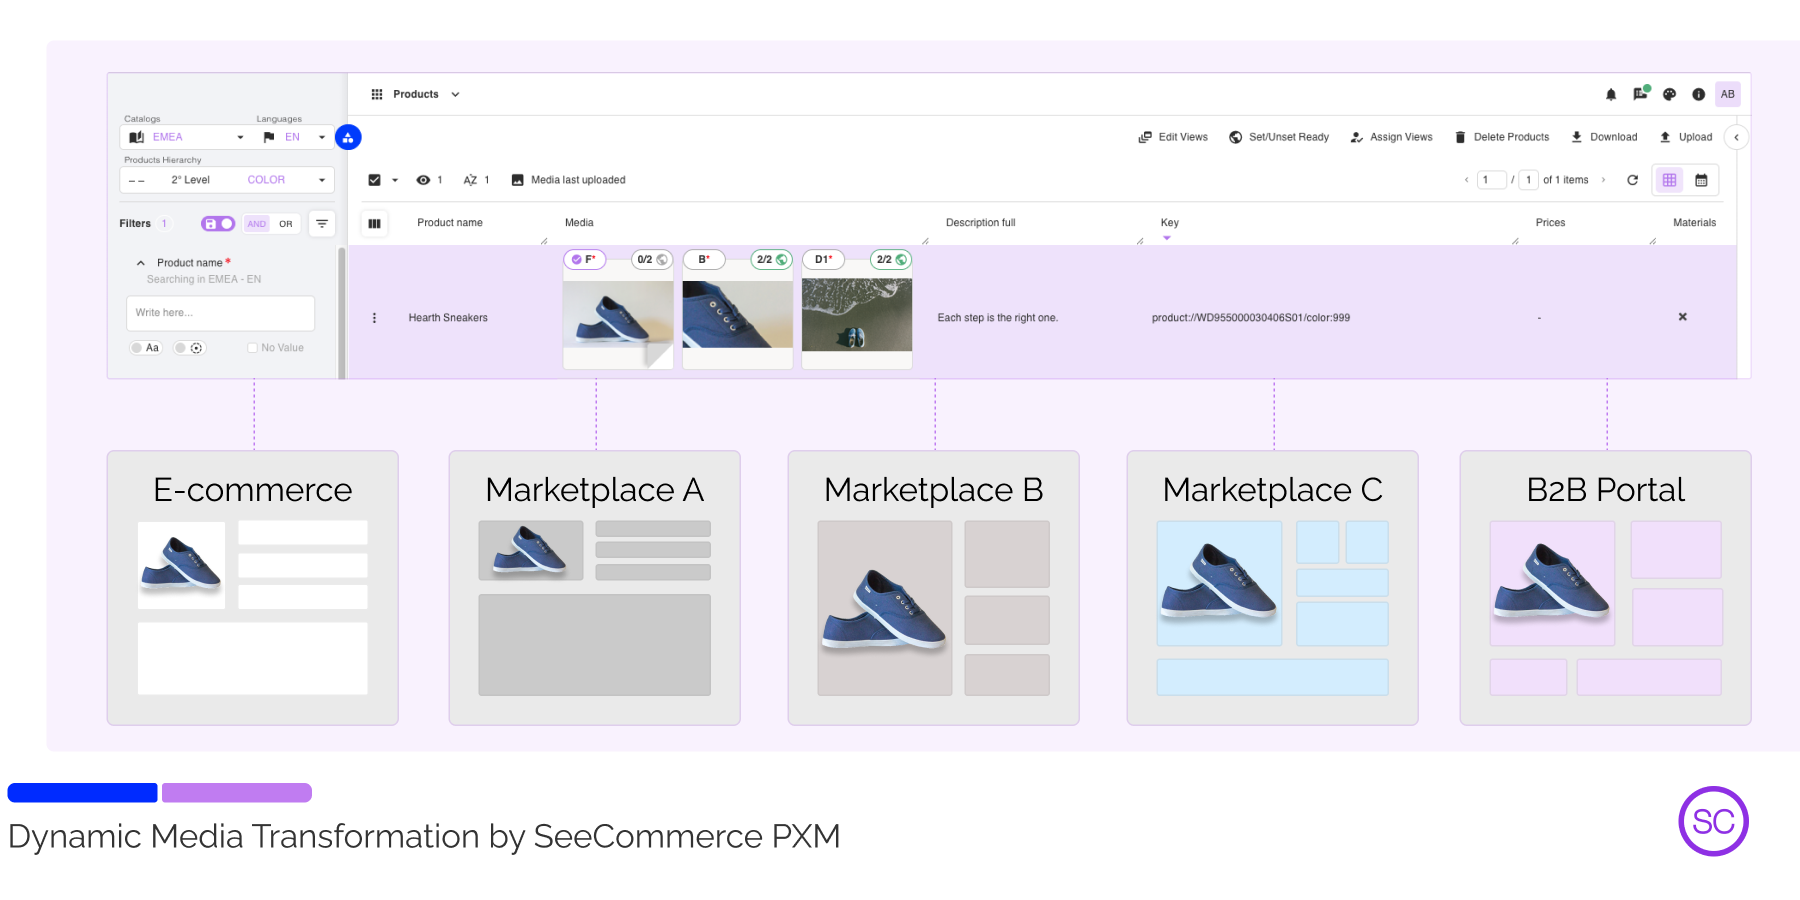The height and width of the screenshot is (900, 1800).
Task: Open the notifications bell
Action: point(1611,94)
